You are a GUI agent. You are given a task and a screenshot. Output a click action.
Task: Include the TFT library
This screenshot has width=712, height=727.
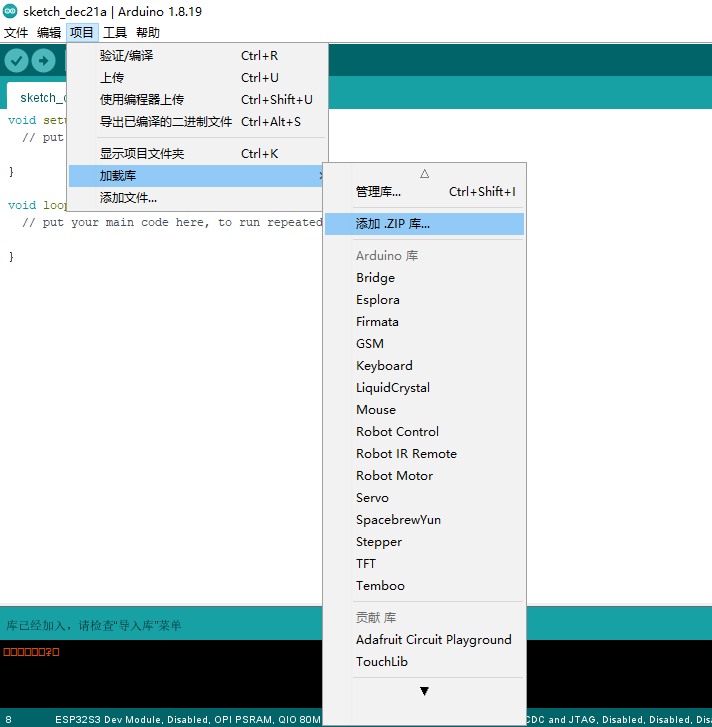click(424, 564)
